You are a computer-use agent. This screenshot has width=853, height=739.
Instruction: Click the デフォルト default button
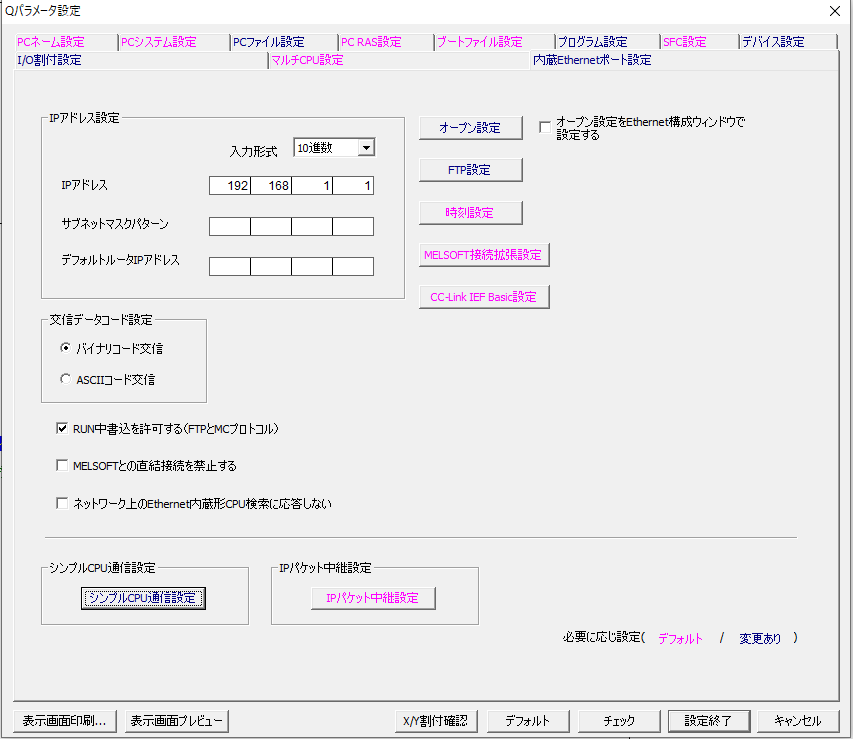click(x=527, y=720)
